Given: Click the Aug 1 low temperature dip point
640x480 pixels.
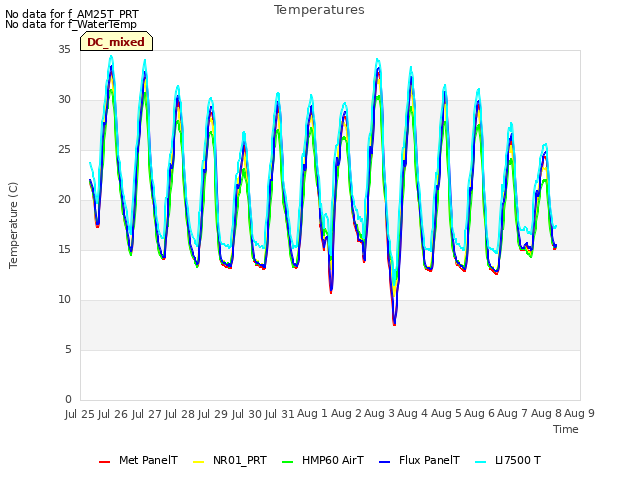Looking at the screenshot, I should pos(331,291).
